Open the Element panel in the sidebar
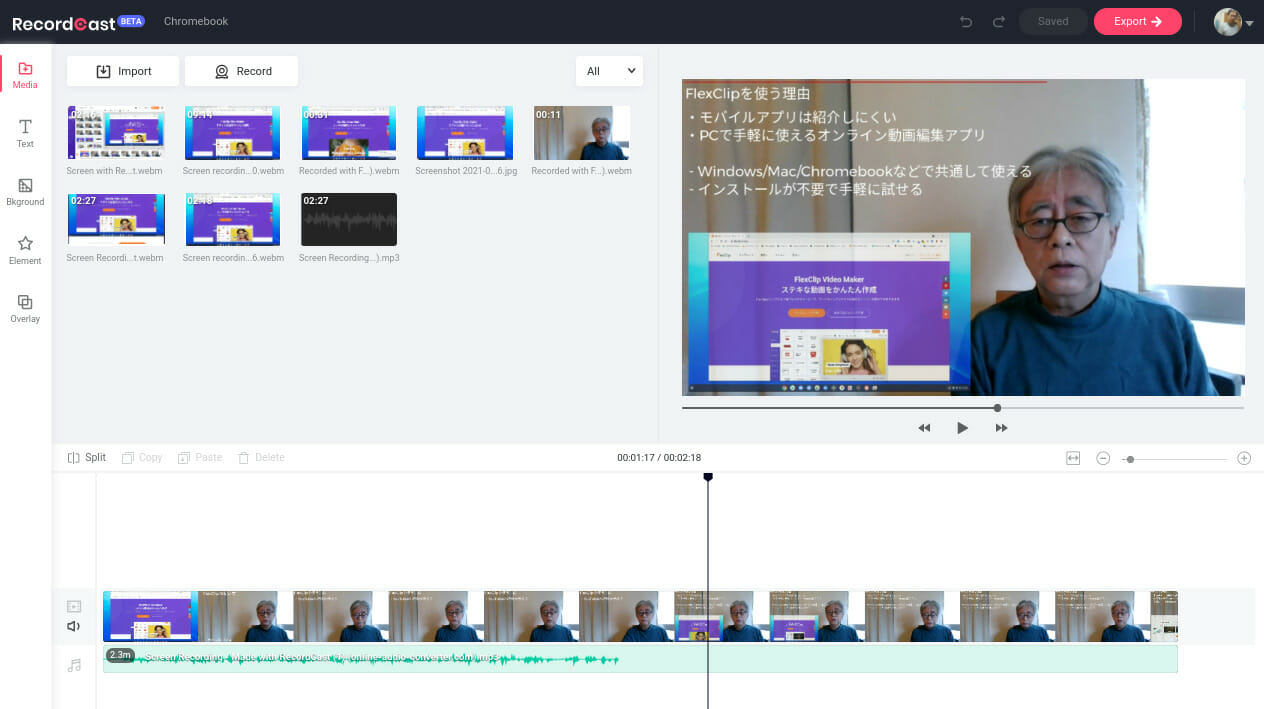 25,250
